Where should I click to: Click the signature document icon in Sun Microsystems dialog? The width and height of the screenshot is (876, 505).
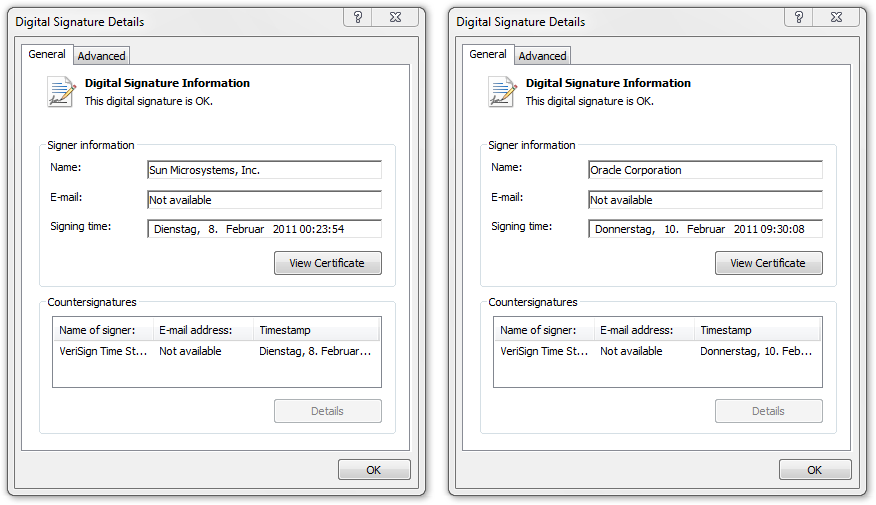pos(61,92)
